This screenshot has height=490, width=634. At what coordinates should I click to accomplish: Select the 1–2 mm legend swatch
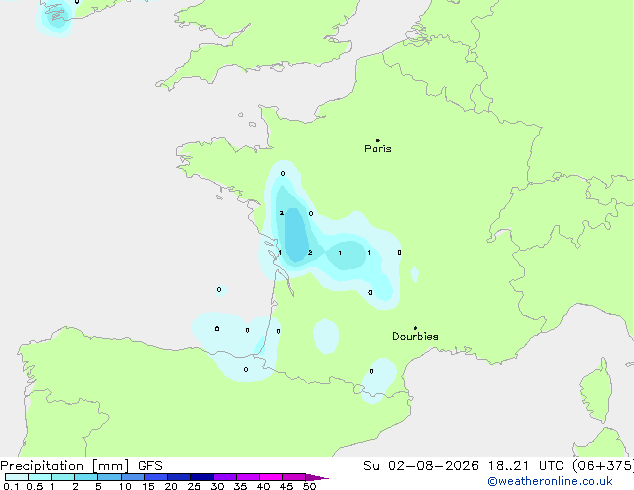point(63,477)
